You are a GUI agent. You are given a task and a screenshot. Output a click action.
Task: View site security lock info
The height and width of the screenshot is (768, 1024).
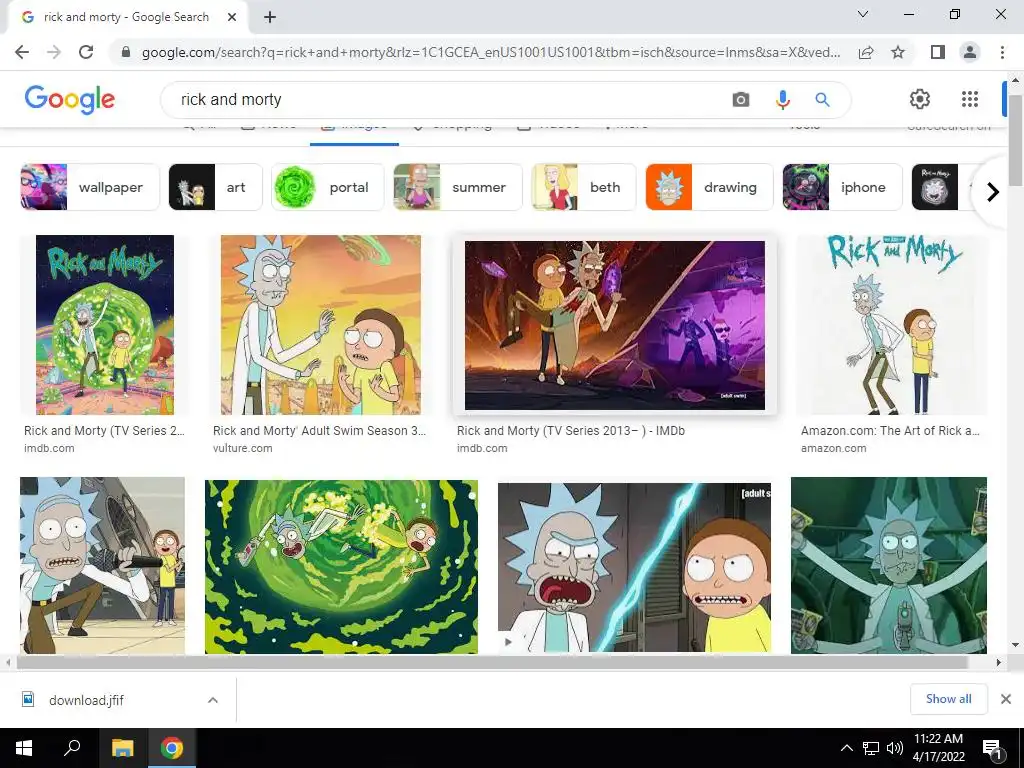tap(126, 52)
